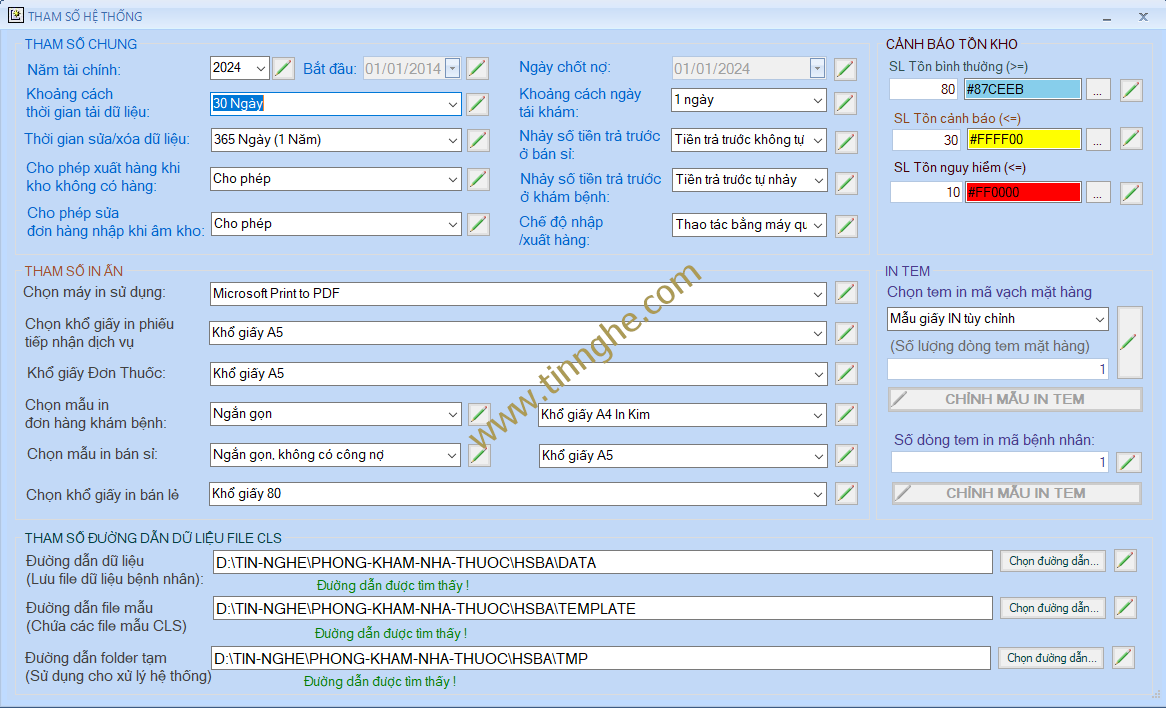The height and width of the screenshot is (708, 1166).
Task: Click pencil for Đường dẫn dữ liệu path
Action: pos(1125,561)
